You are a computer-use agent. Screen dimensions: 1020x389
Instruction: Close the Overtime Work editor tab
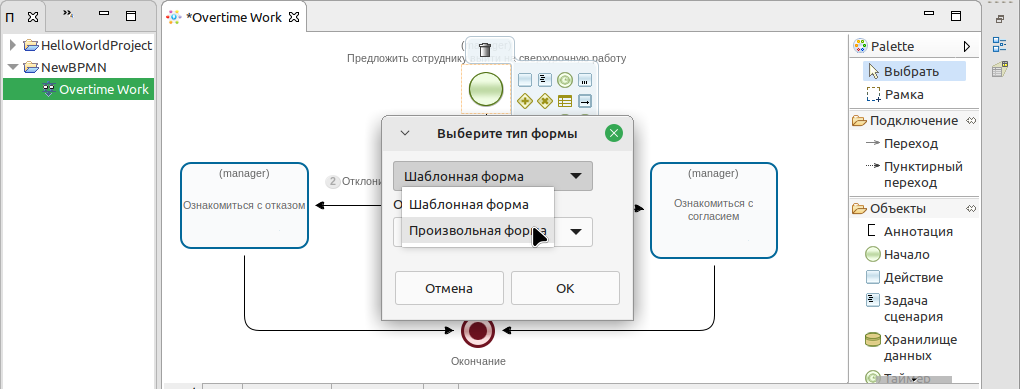(294, 18)
